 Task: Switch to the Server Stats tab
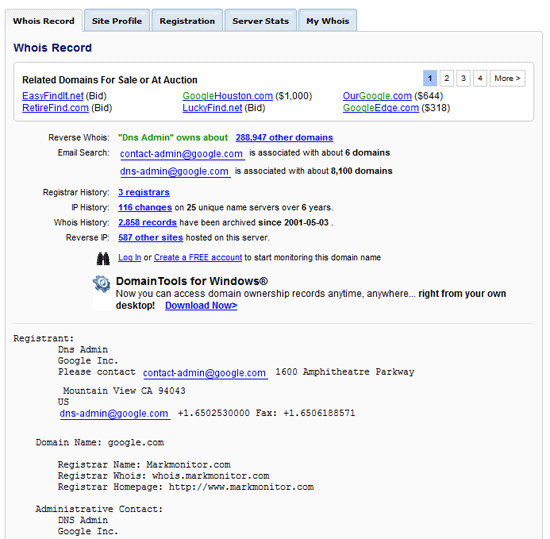[x=261, y=21]
